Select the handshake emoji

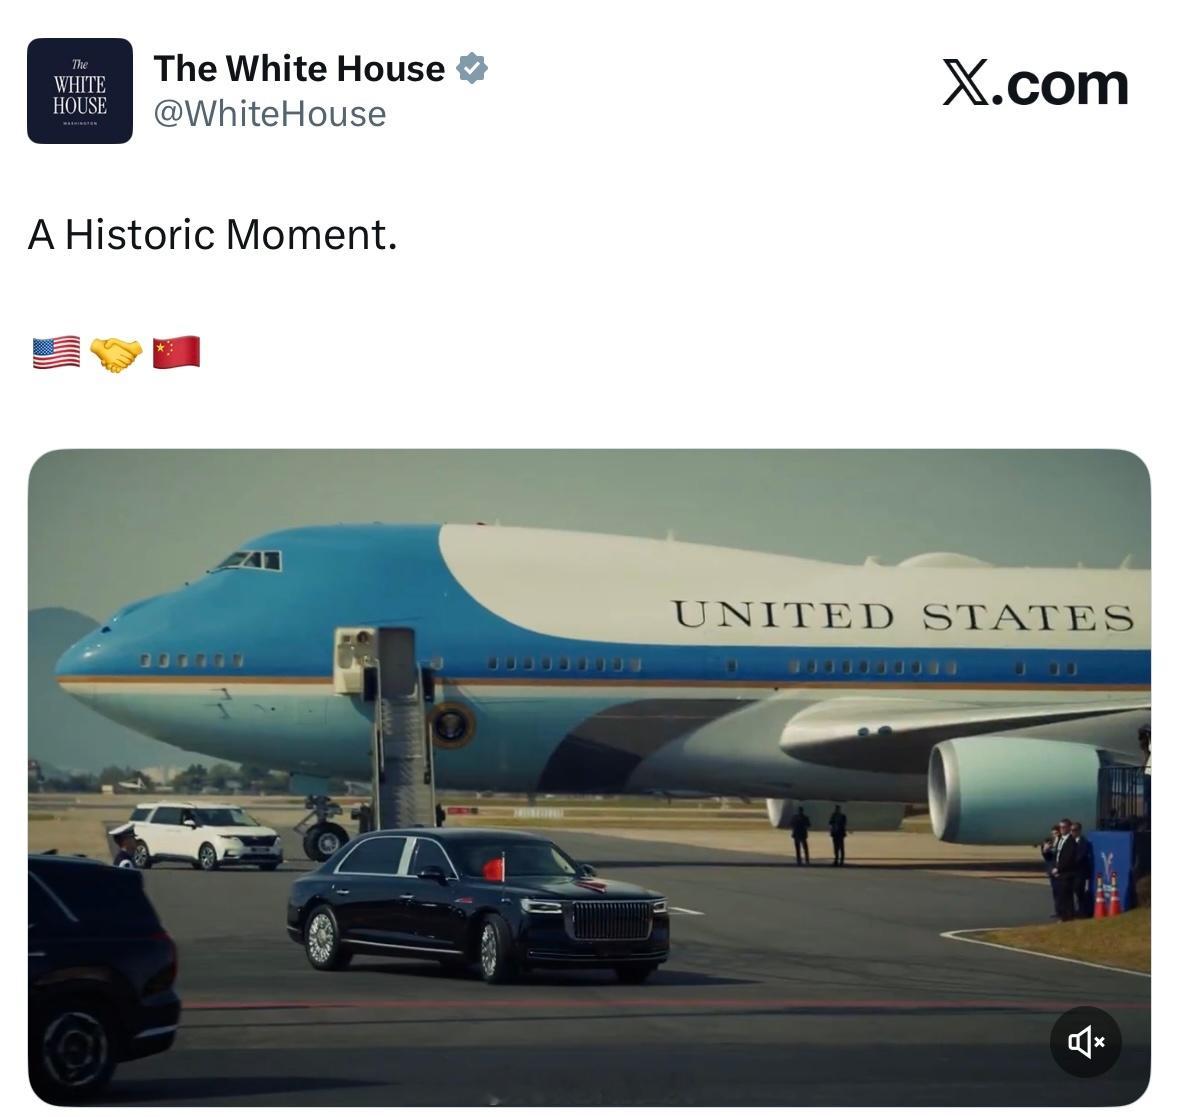116,354
